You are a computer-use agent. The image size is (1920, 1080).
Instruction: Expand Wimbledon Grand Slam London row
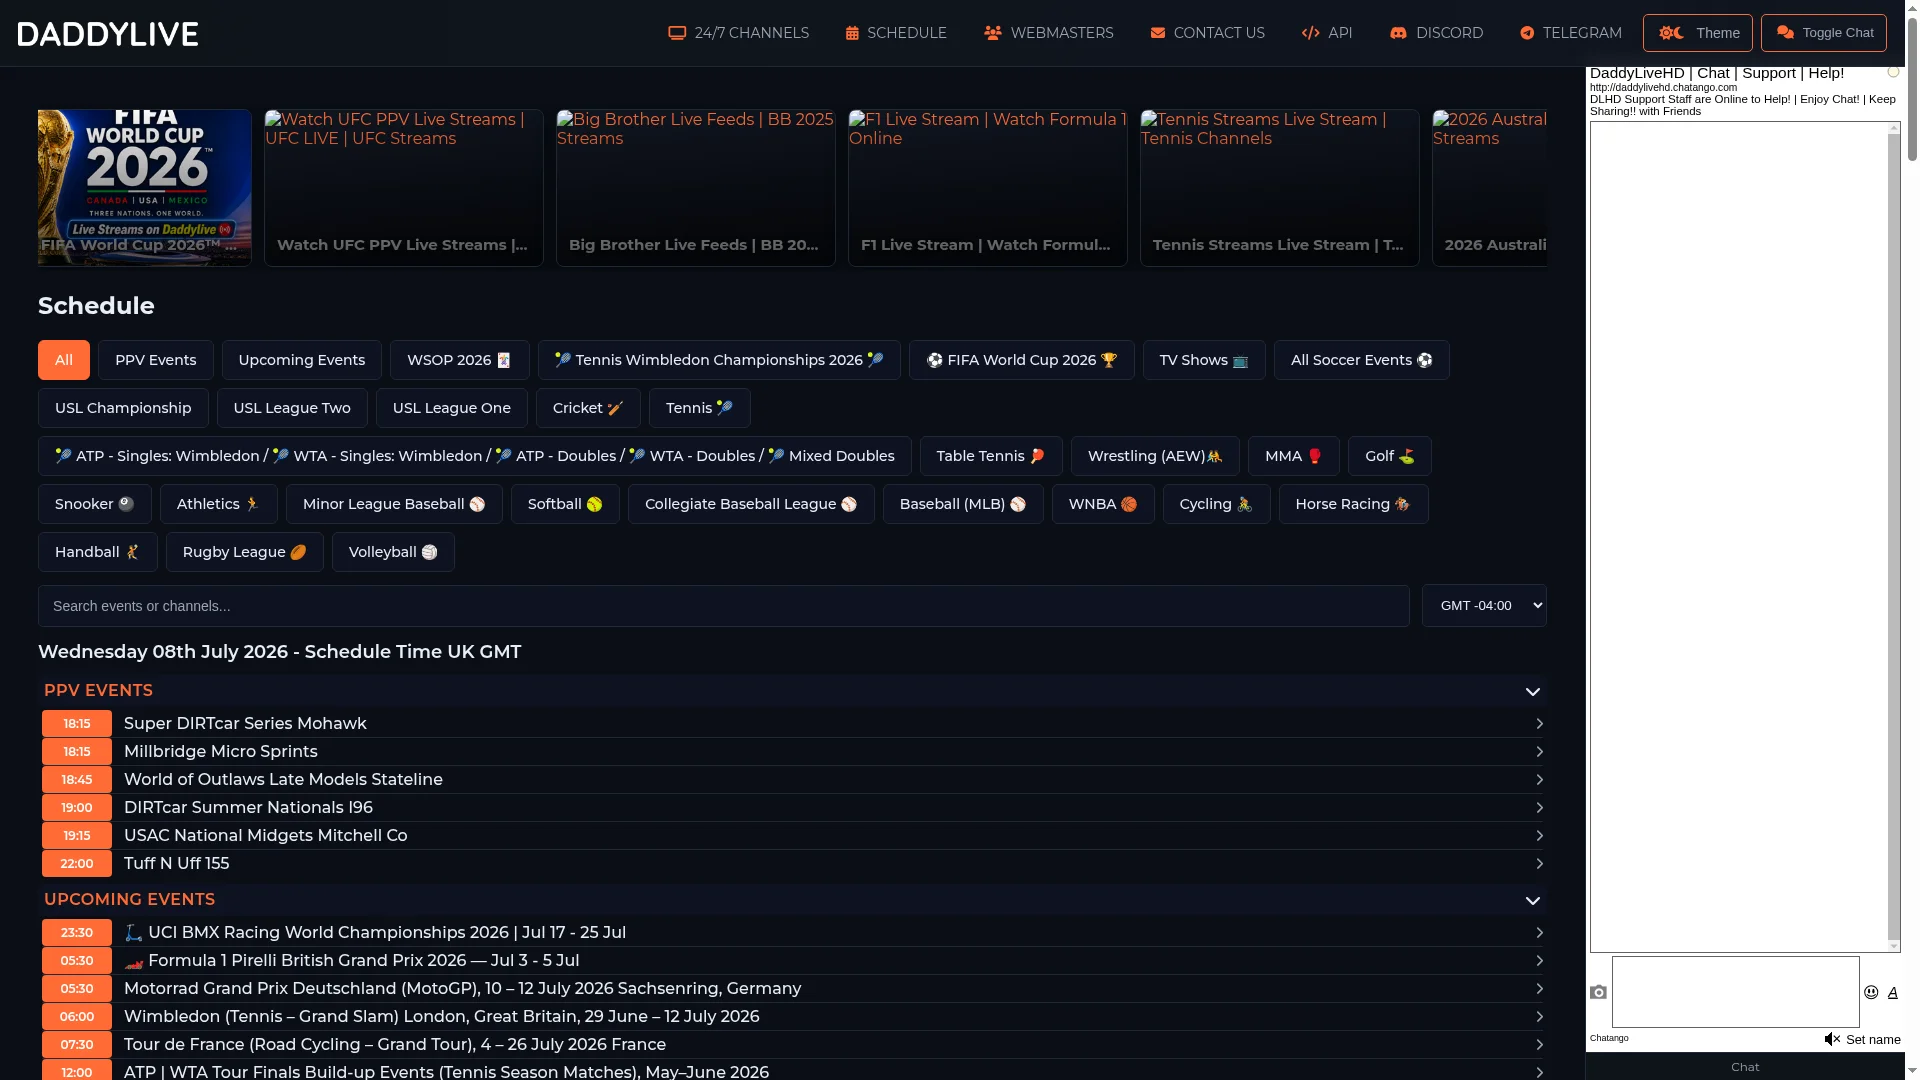click(792, 1016)
